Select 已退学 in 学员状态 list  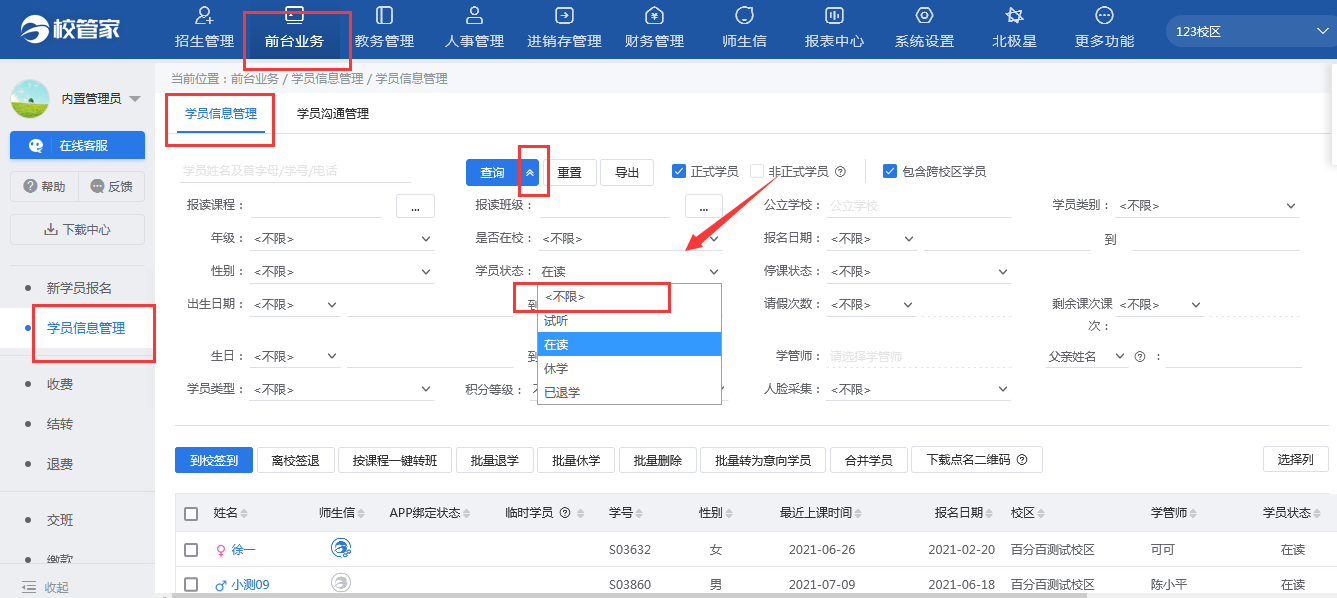pyautogui.click(x=629, y=392)
